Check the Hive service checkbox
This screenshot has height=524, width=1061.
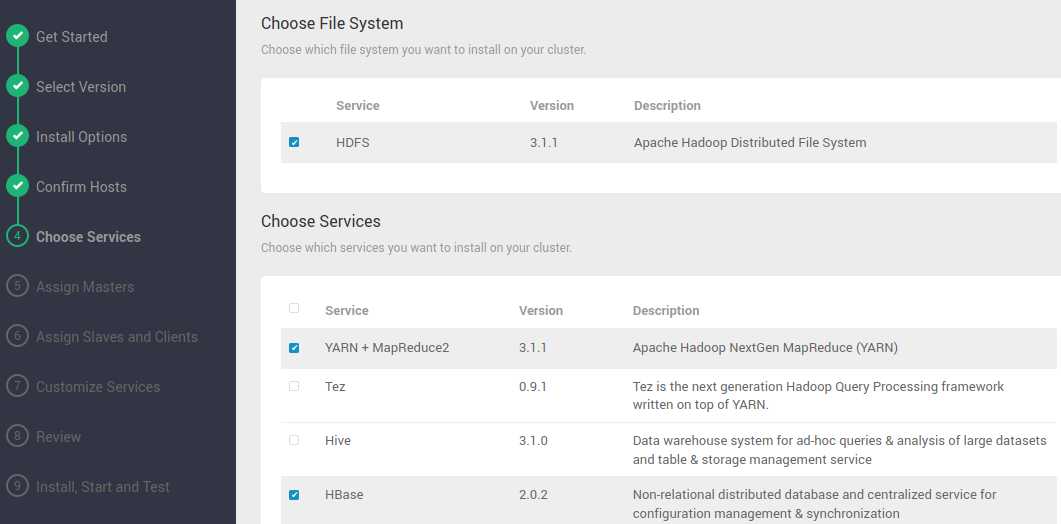(294, 440)
